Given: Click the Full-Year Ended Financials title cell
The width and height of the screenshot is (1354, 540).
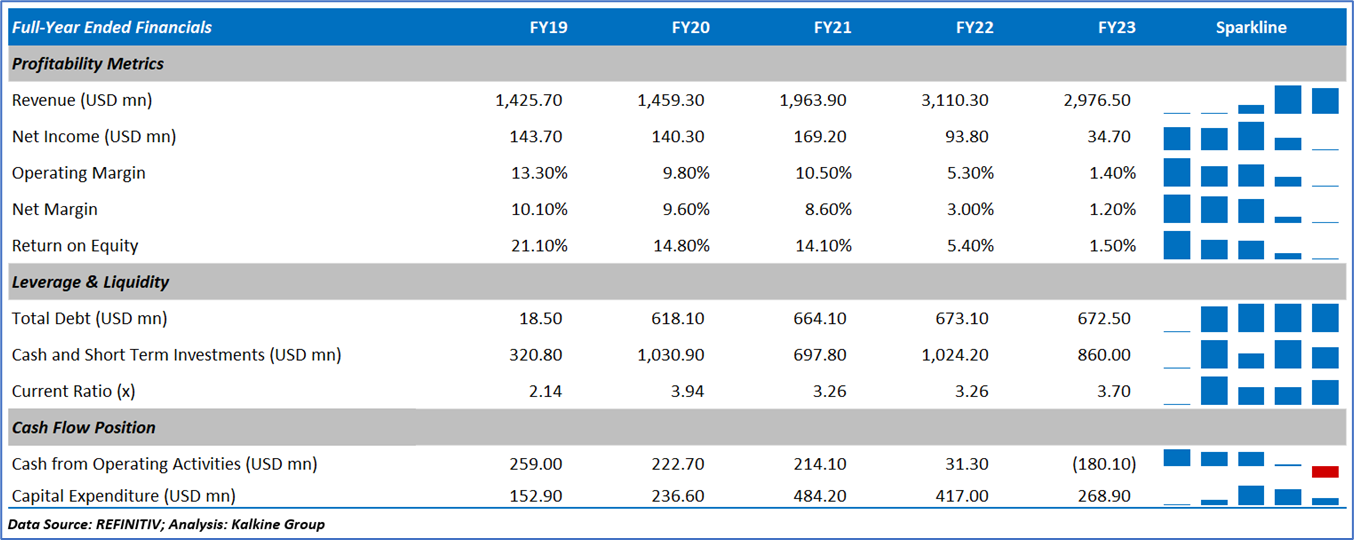Looking at the screenshot, I should pos(112,28).
